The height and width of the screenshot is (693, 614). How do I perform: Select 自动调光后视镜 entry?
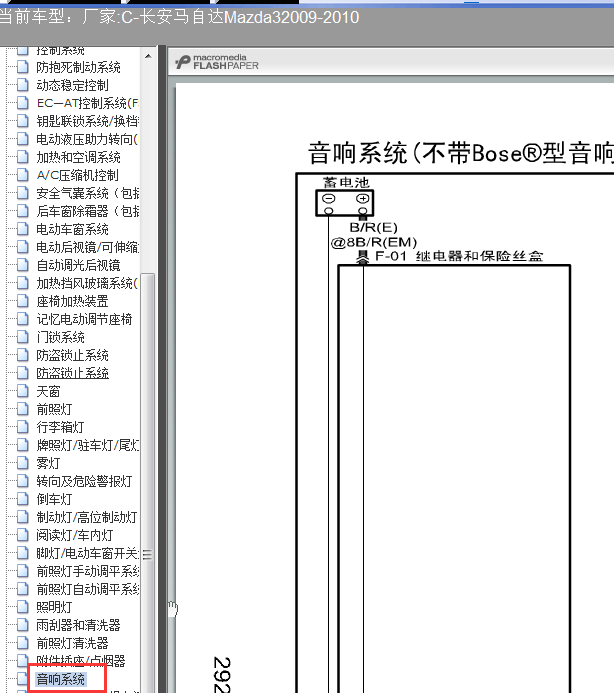(78, 265)
